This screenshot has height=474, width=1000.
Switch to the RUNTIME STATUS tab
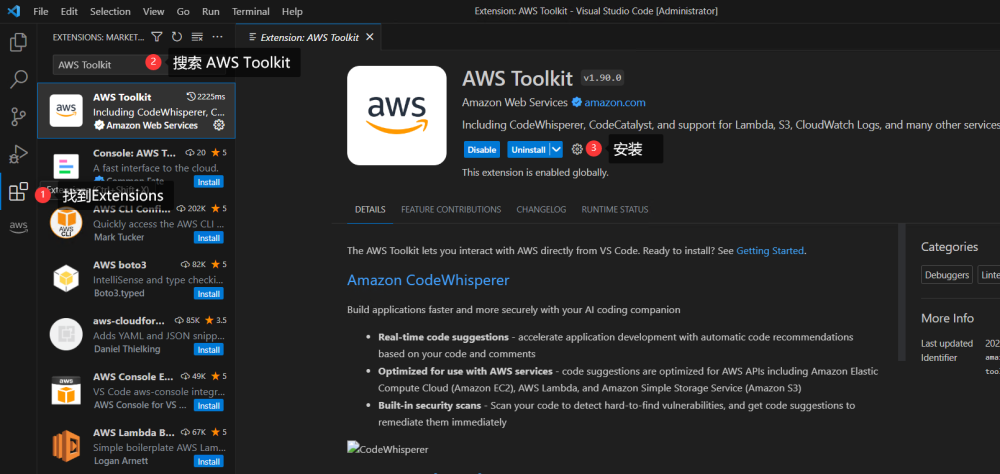(615, 209)
